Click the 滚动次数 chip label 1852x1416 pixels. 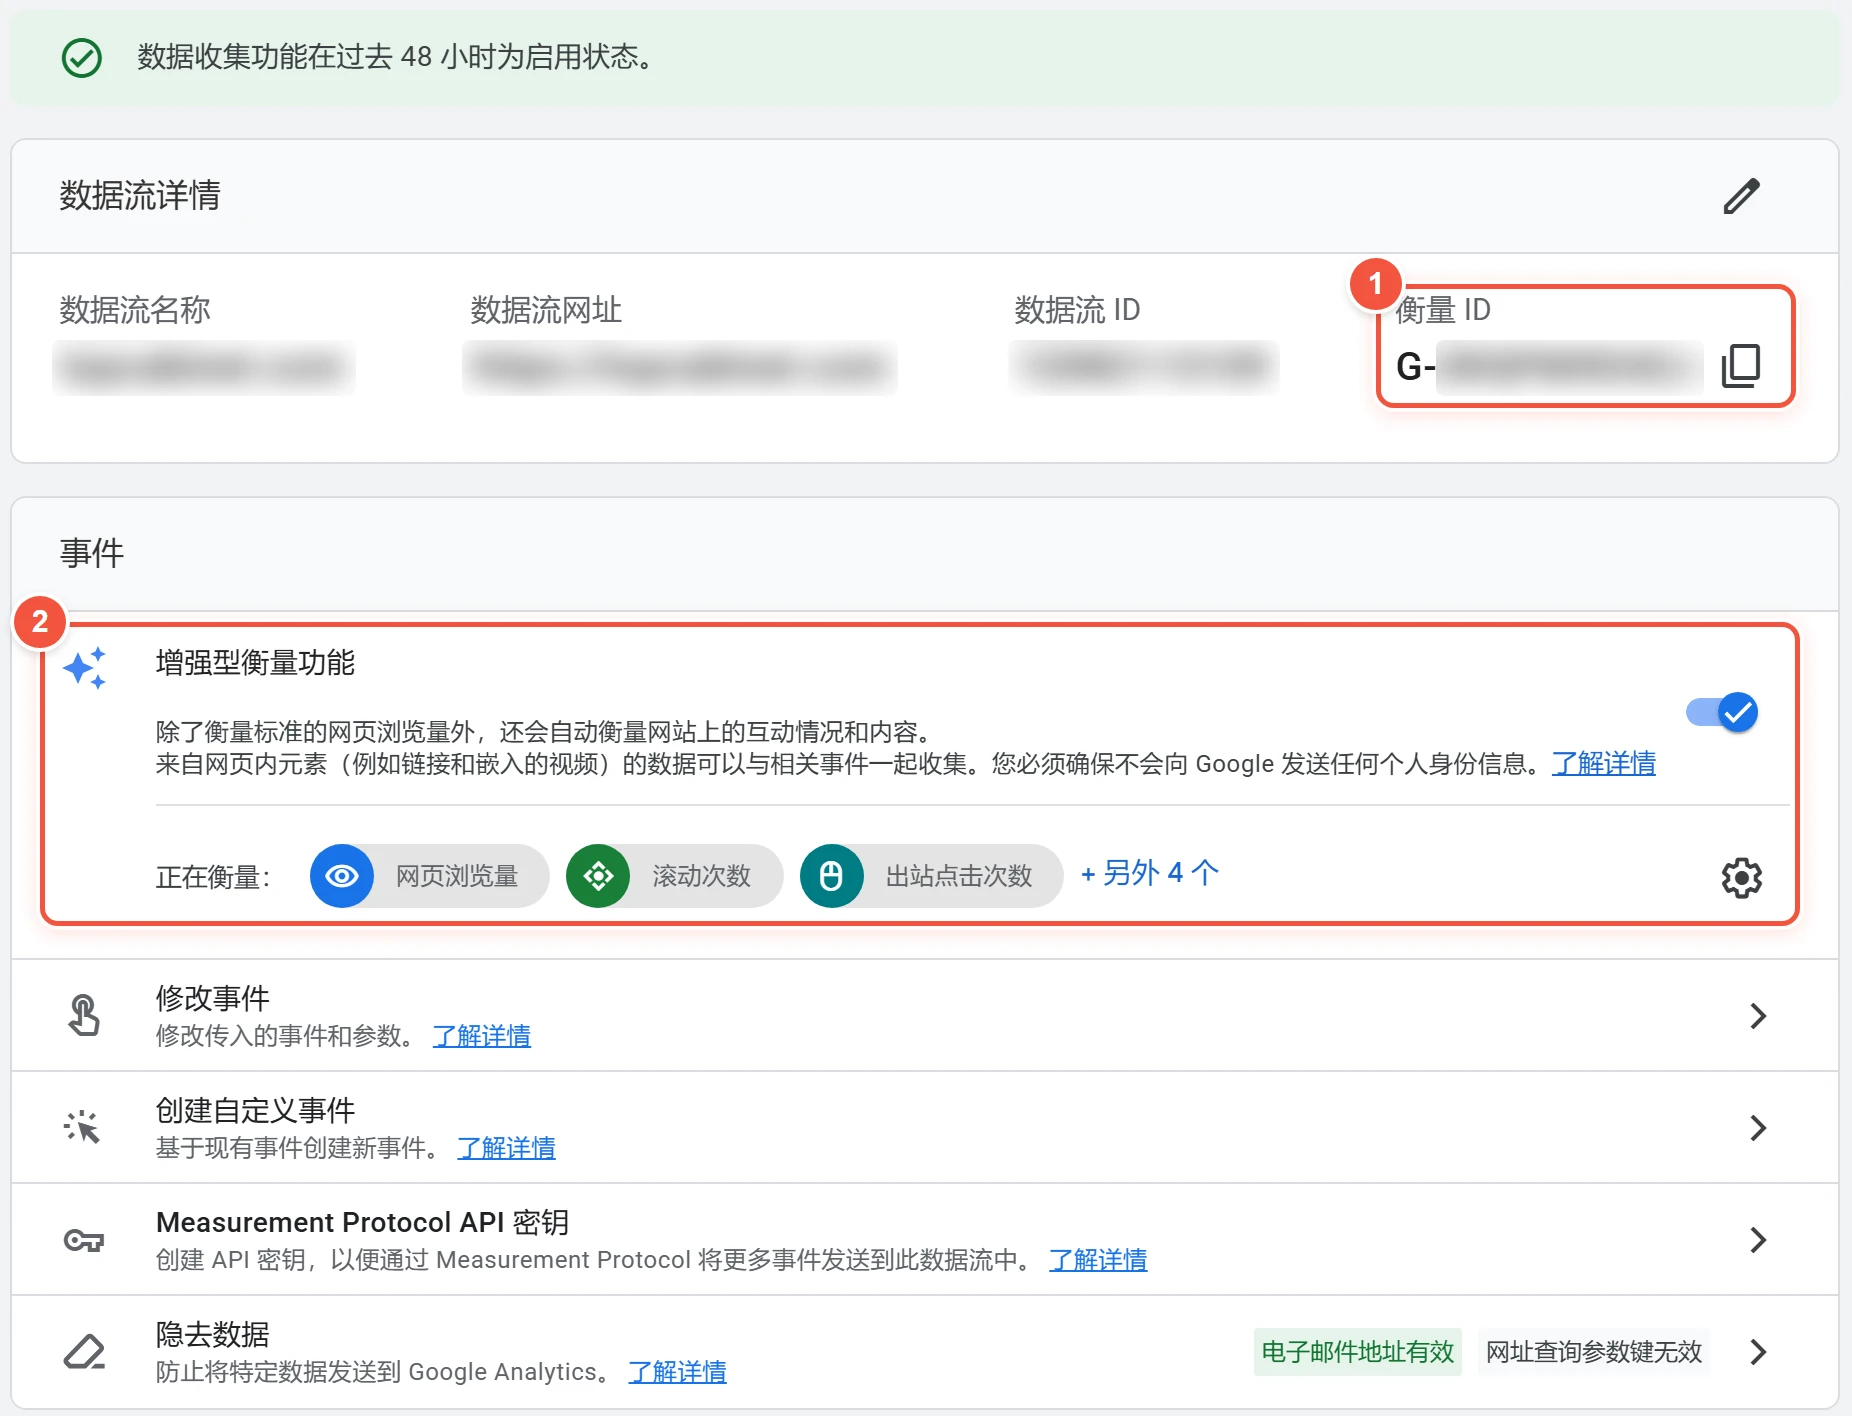pos(701,876)
